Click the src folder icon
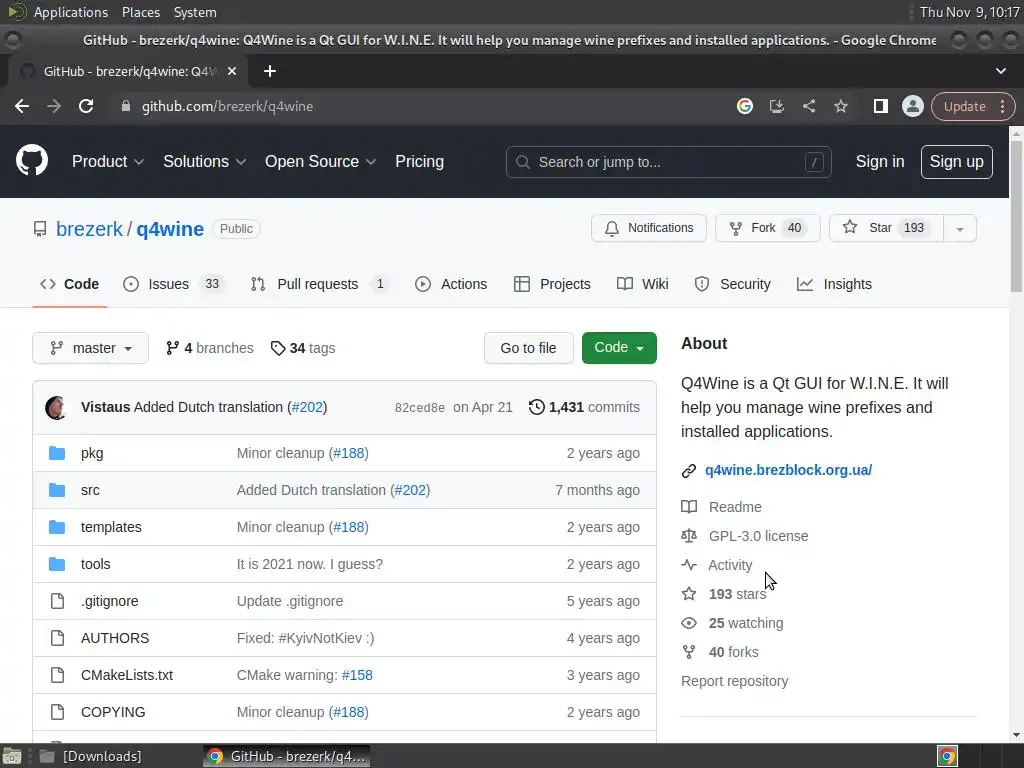Screen dimensions: 1024x768 coord(57,490)
